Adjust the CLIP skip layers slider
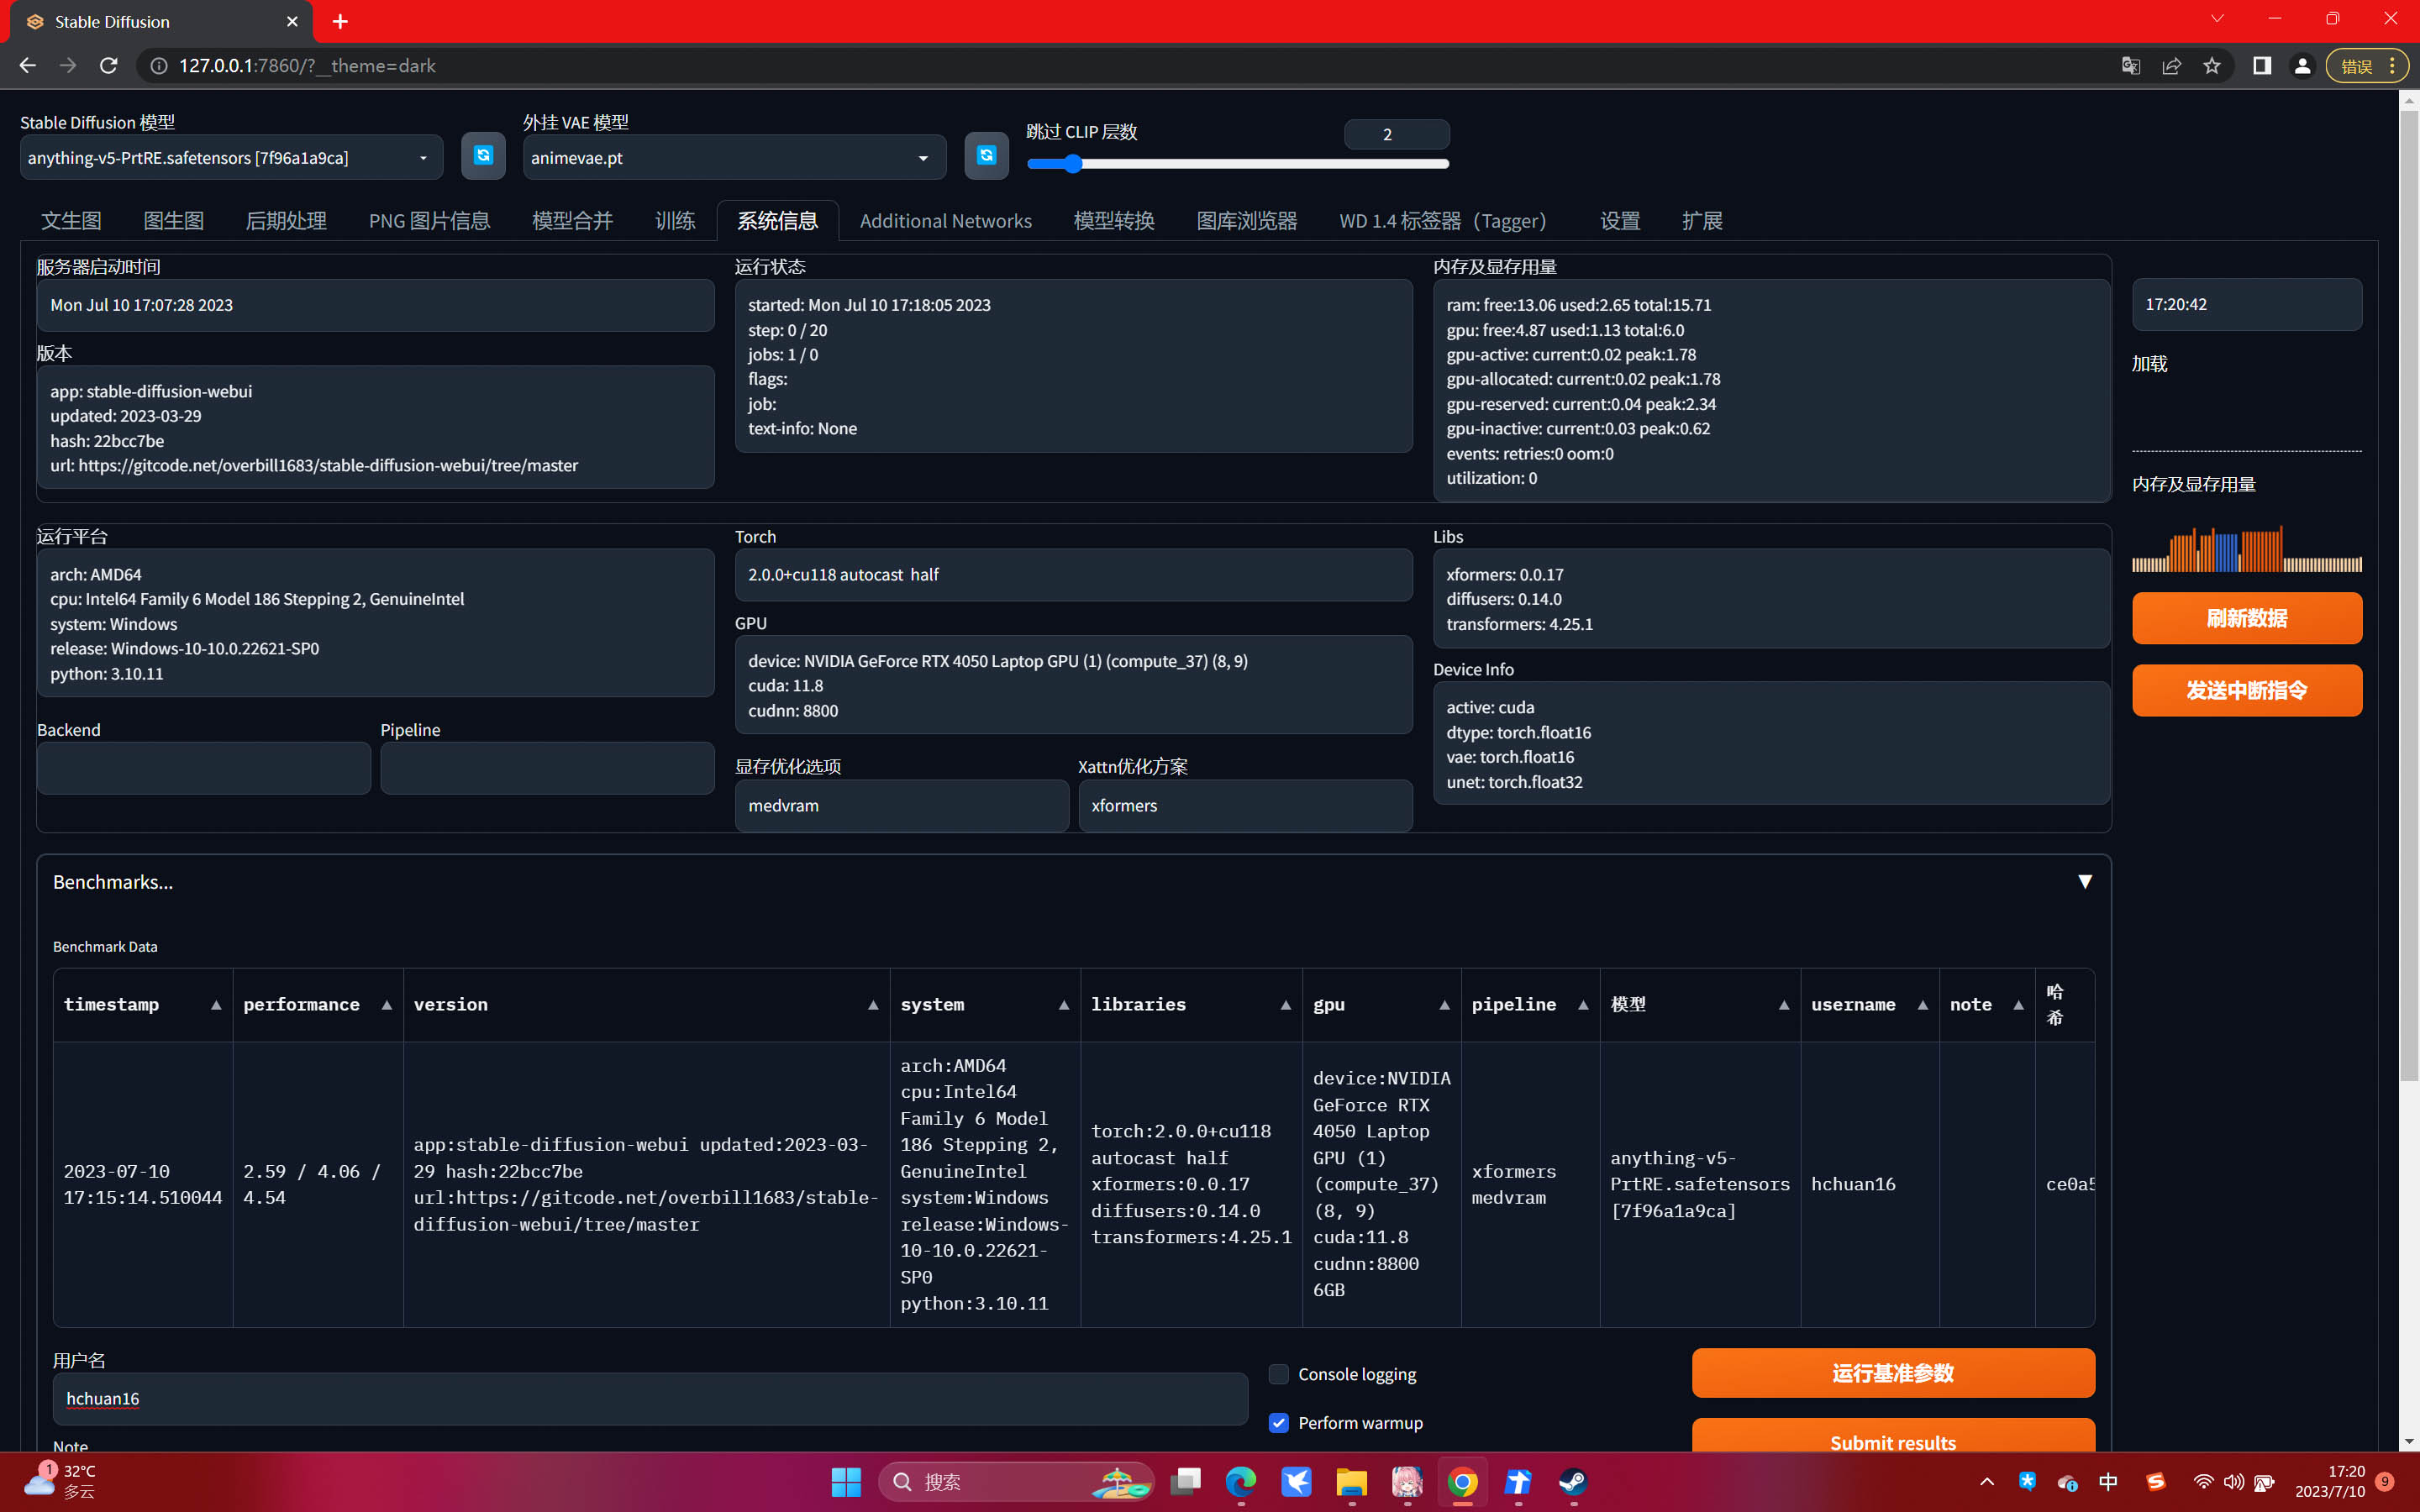The width and height of the screenshot is (2420, 1512). (1073, 164)
